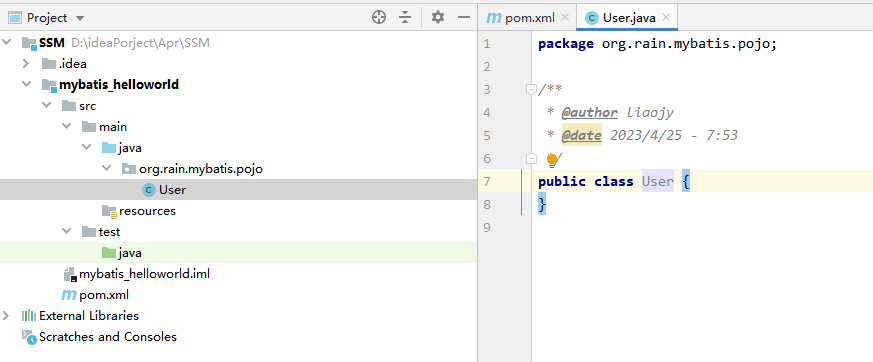Select mybatis_helloworld.iml file
The height and width of the screenshot is (362, 873).
(x=144, y=274)
